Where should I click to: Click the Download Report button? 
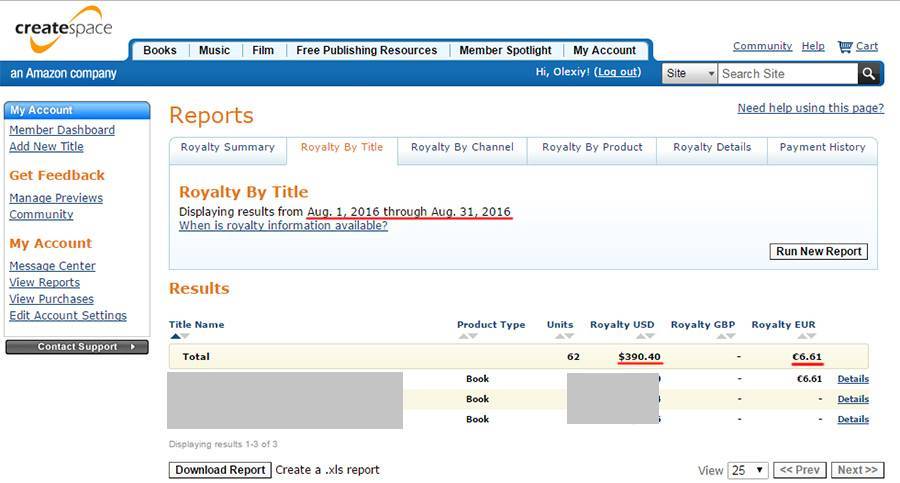220,470
